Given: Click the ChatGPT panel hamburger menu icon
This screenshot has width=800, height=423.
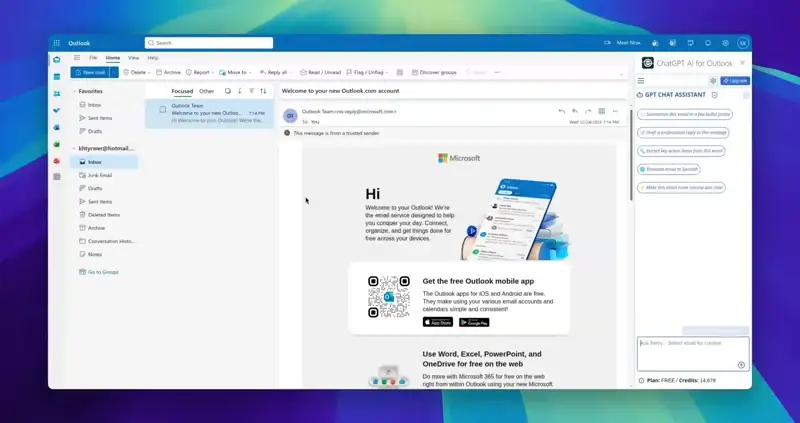Looking at the screenshot, I should click(641, 80).
